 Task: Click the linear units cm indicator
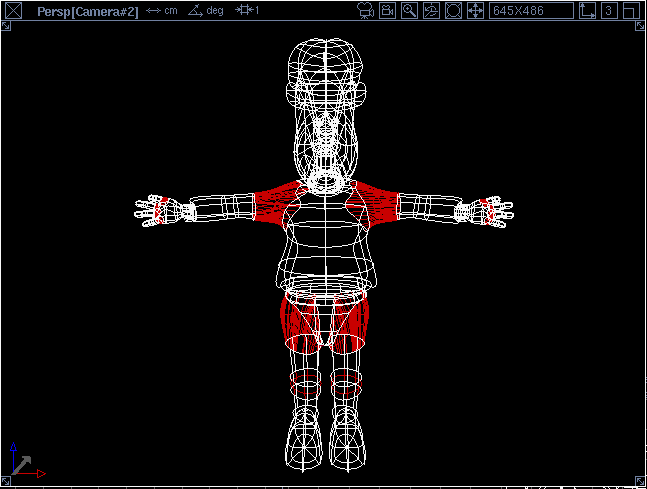point(162,11)
